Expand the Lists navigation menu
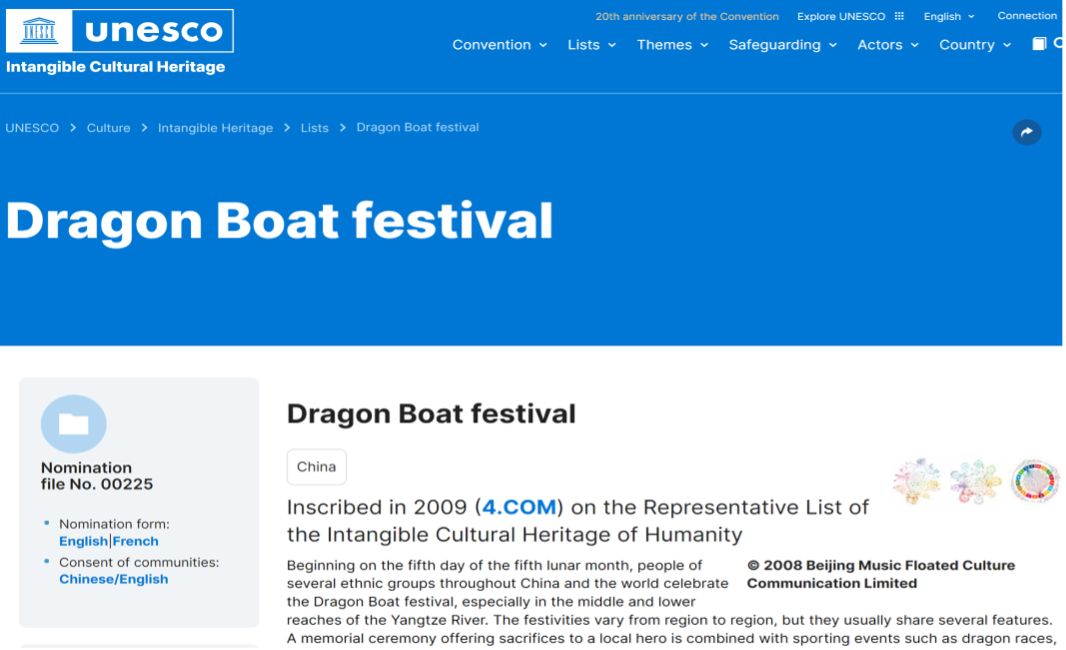 click(x=584, y=45)
